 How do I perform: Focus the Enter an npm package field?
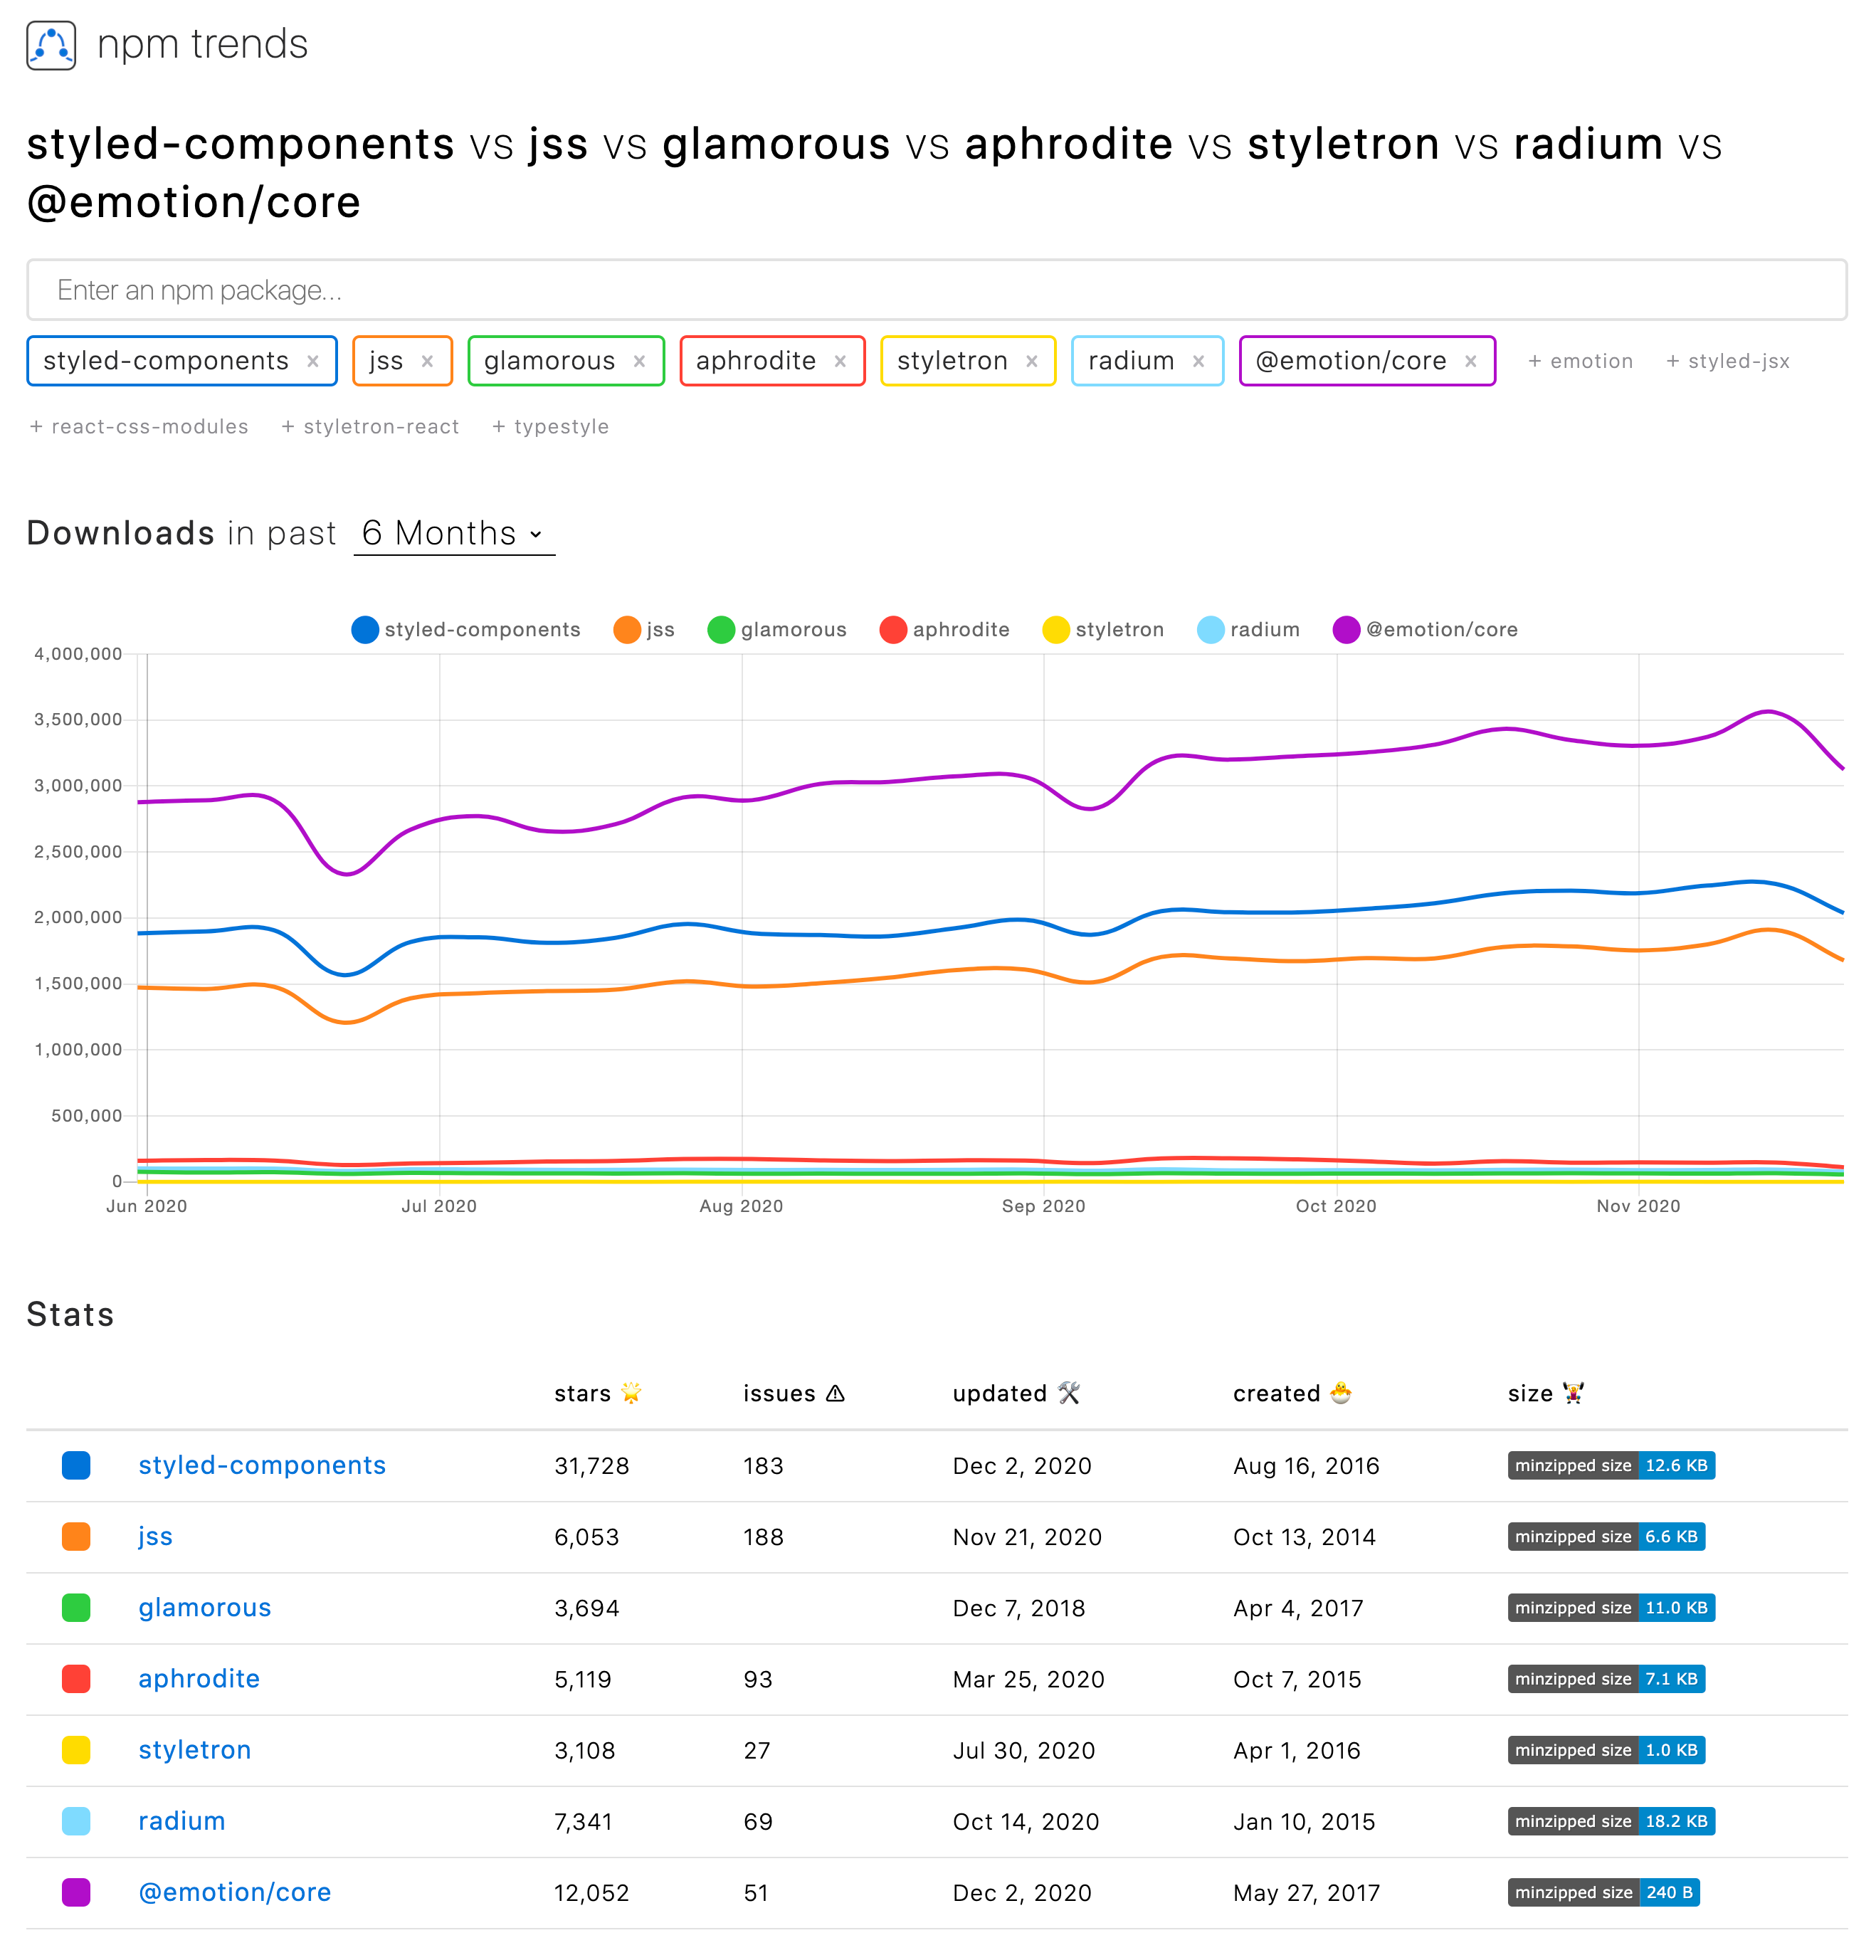click(936, 291)
